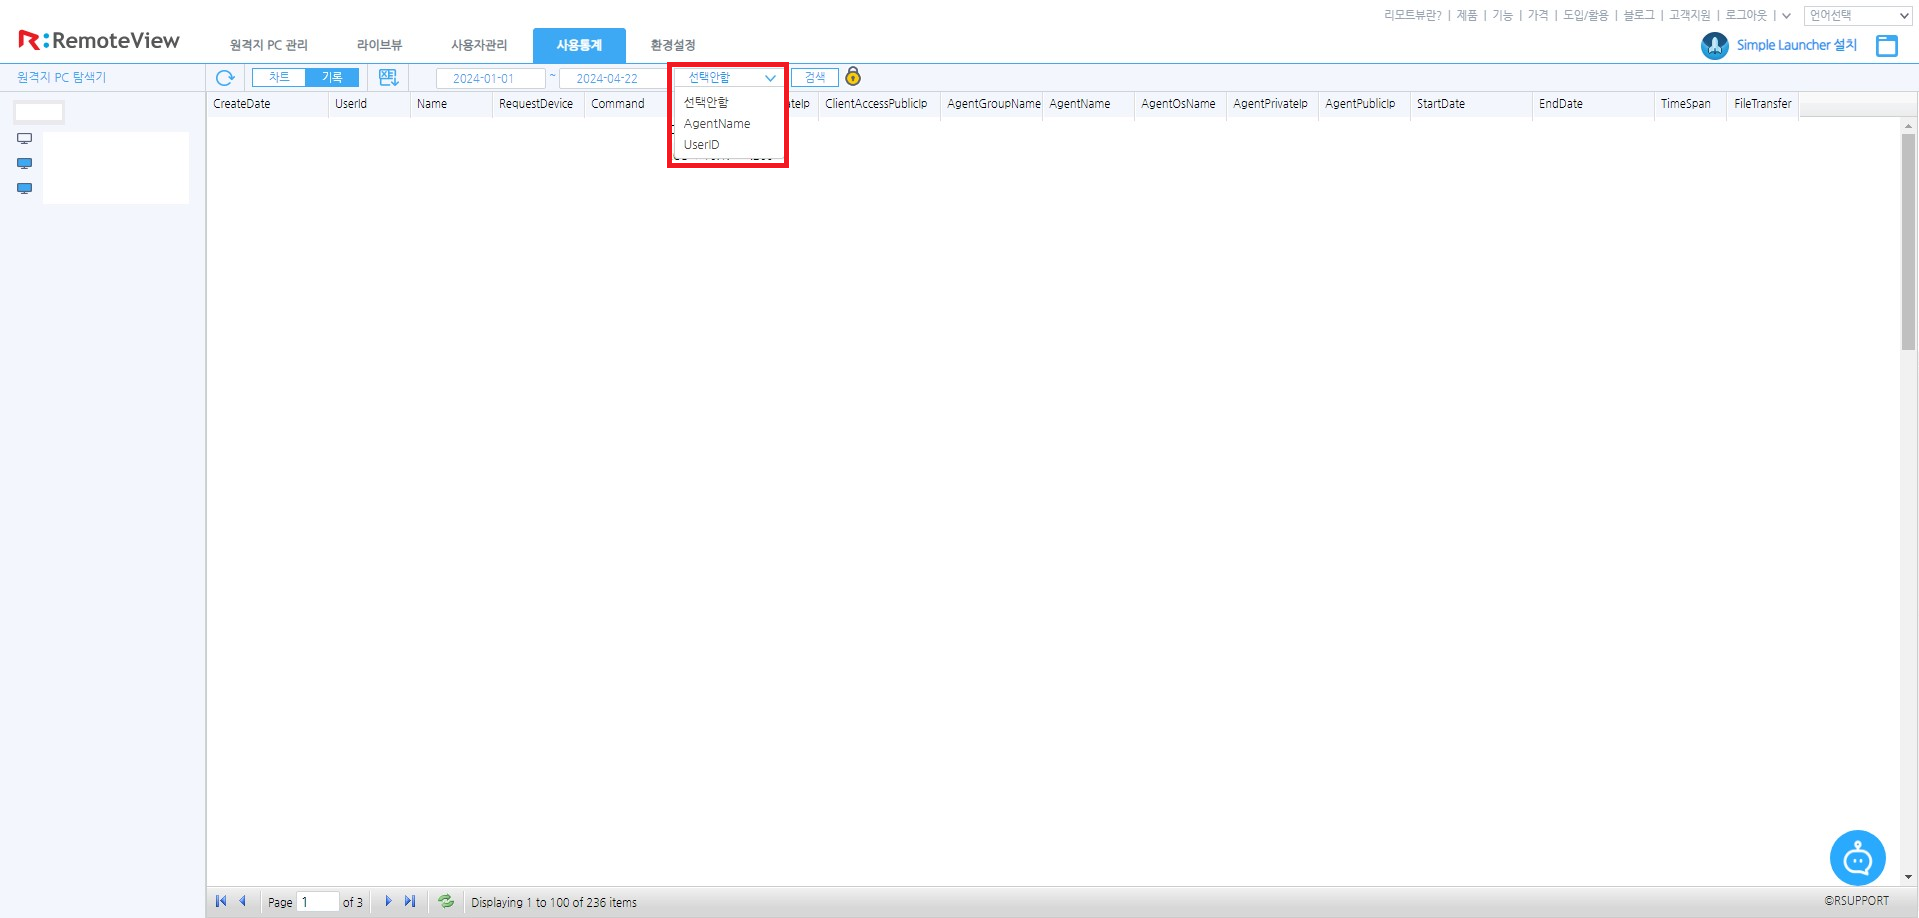This screenshot has width=1919, height=918.
Task: Click the 로그아웃 link
Action: pyautogui.click(x=1746, y=15)
